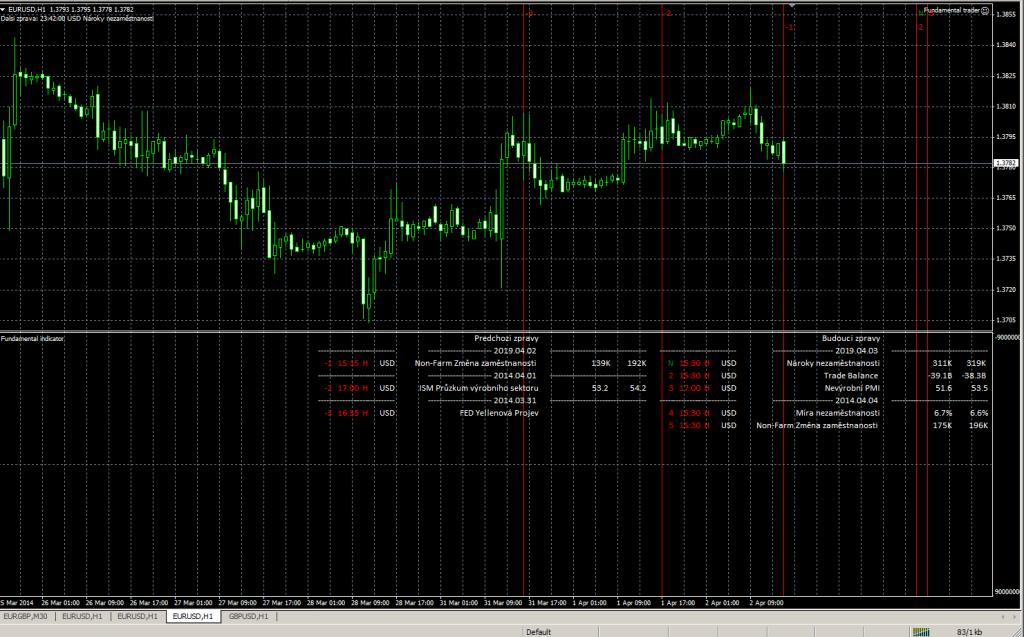Switch to the EURGBP,M30 chart tab
The height and width of the screenshot is (637, 1024).
(27, 616)
